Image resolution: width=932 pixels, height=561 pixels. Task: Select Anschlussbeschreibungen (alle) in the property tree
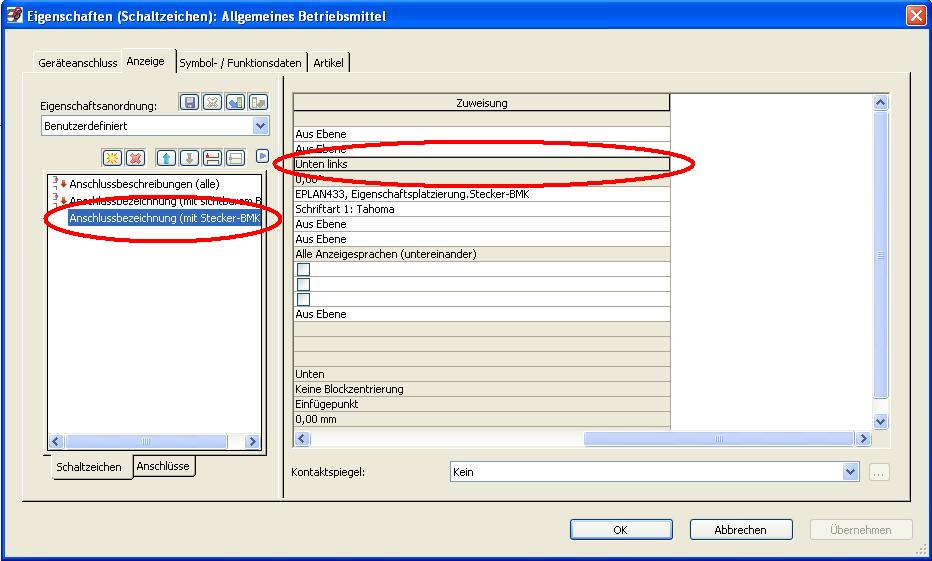click(144, 184)
